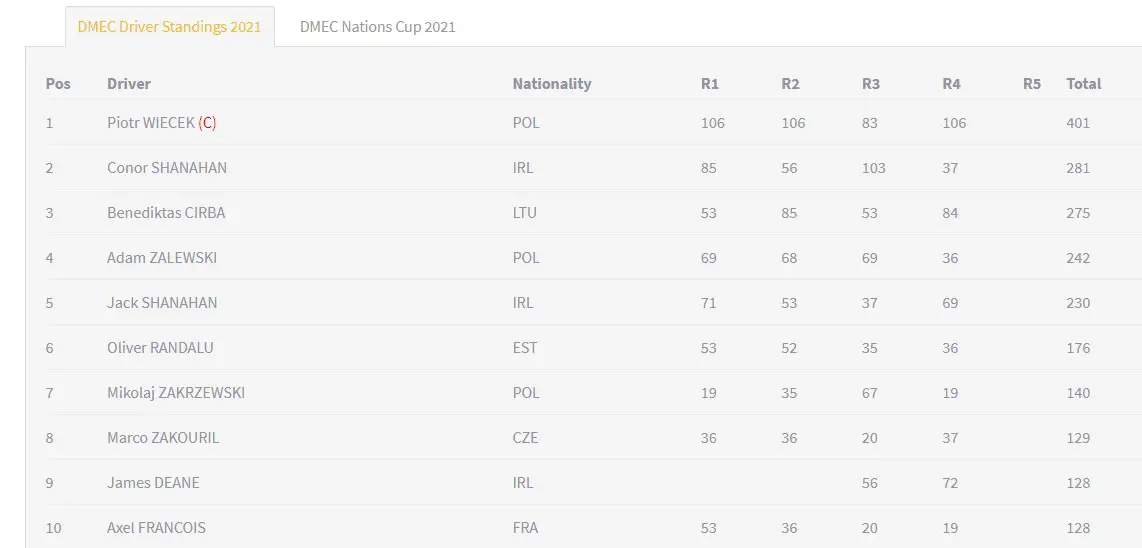1142x548 pixels.
Task: Select James DEANE in the table
Action: 153,482
